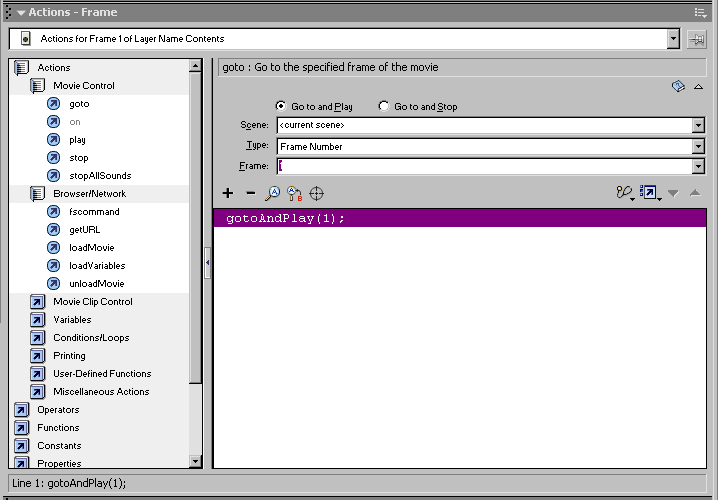Choose the stopAllSounds action

100,175
